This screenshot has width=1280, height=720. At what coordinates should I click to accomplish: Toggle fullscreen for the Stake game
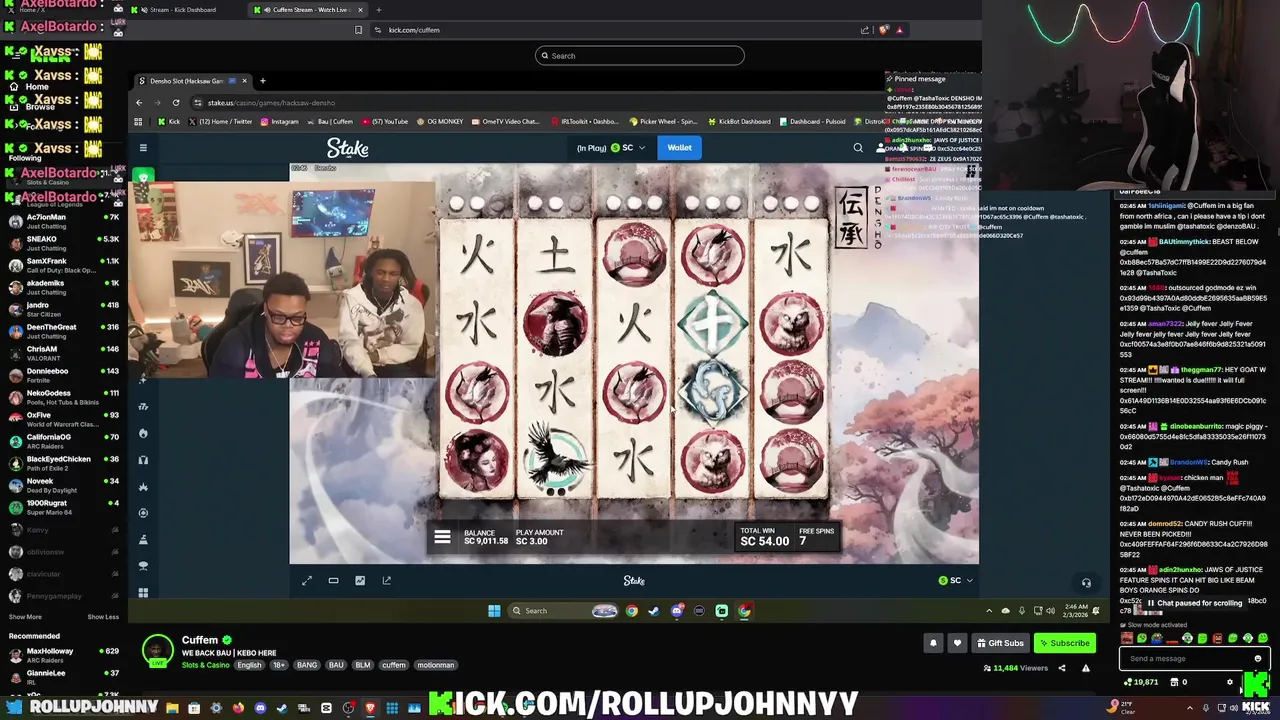click(x=307, y=580)
